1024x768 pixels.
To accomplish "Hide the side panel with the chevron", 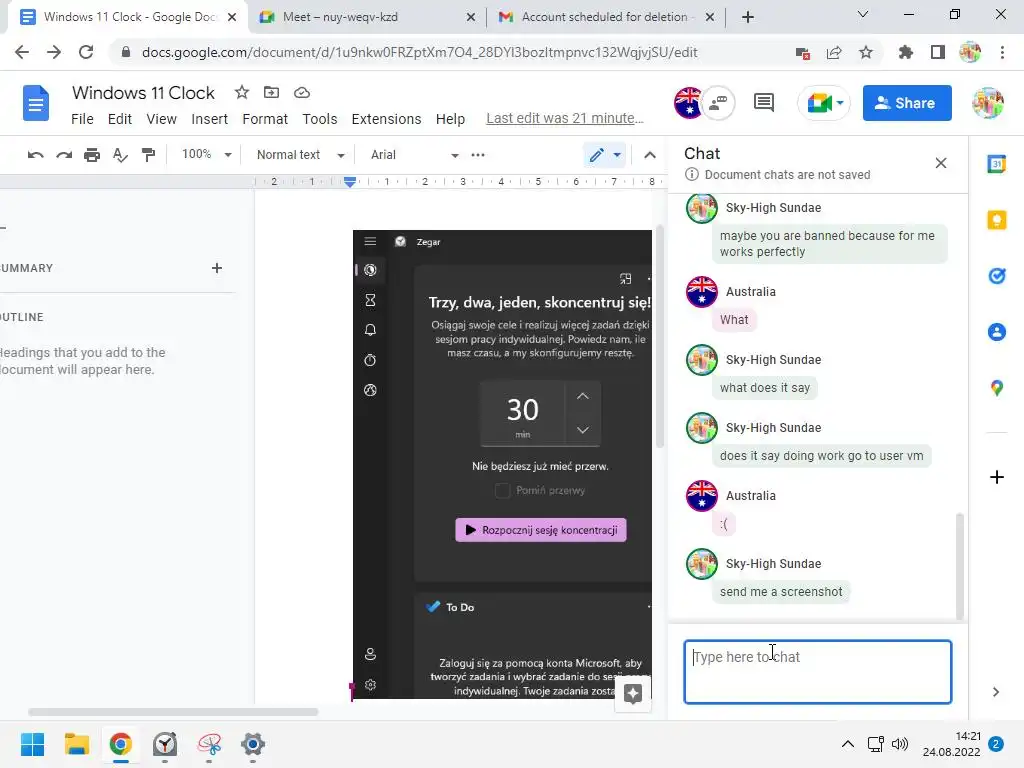I will point(996,692).
